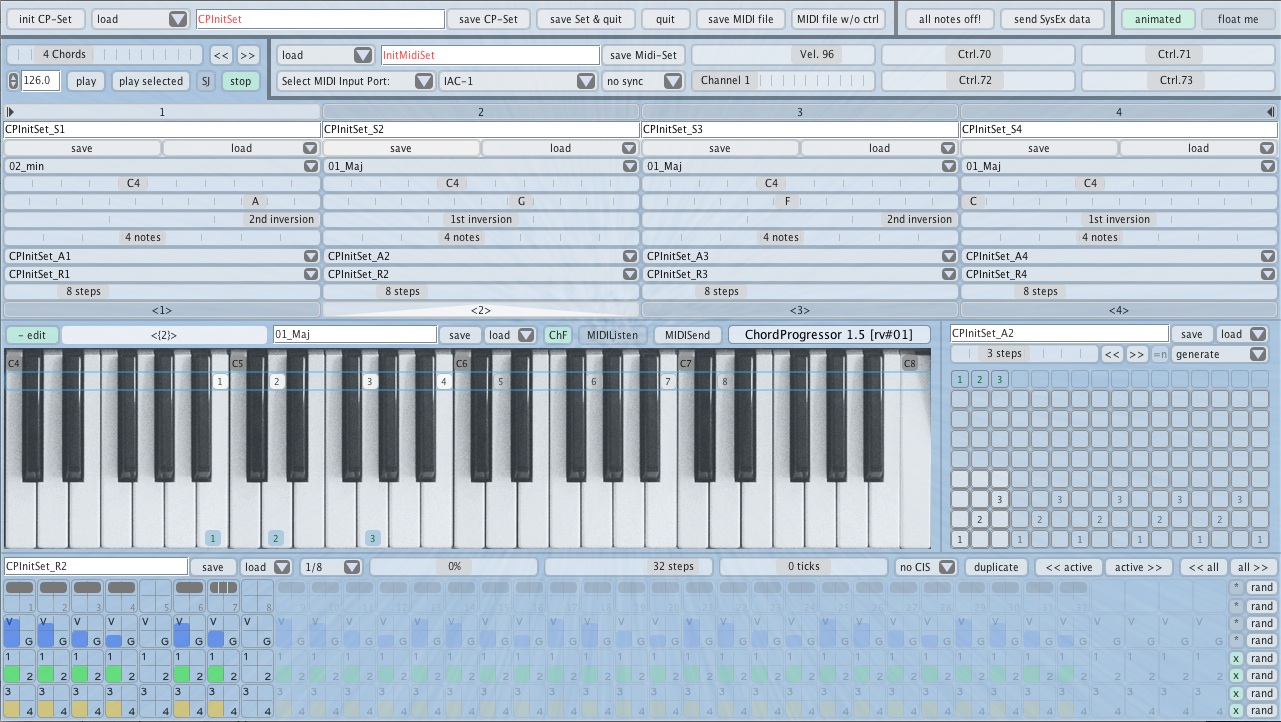Click the >> button beside 4 Chords slider
The height and width of the screenshot is (722, 1281).
coord(248,54)
